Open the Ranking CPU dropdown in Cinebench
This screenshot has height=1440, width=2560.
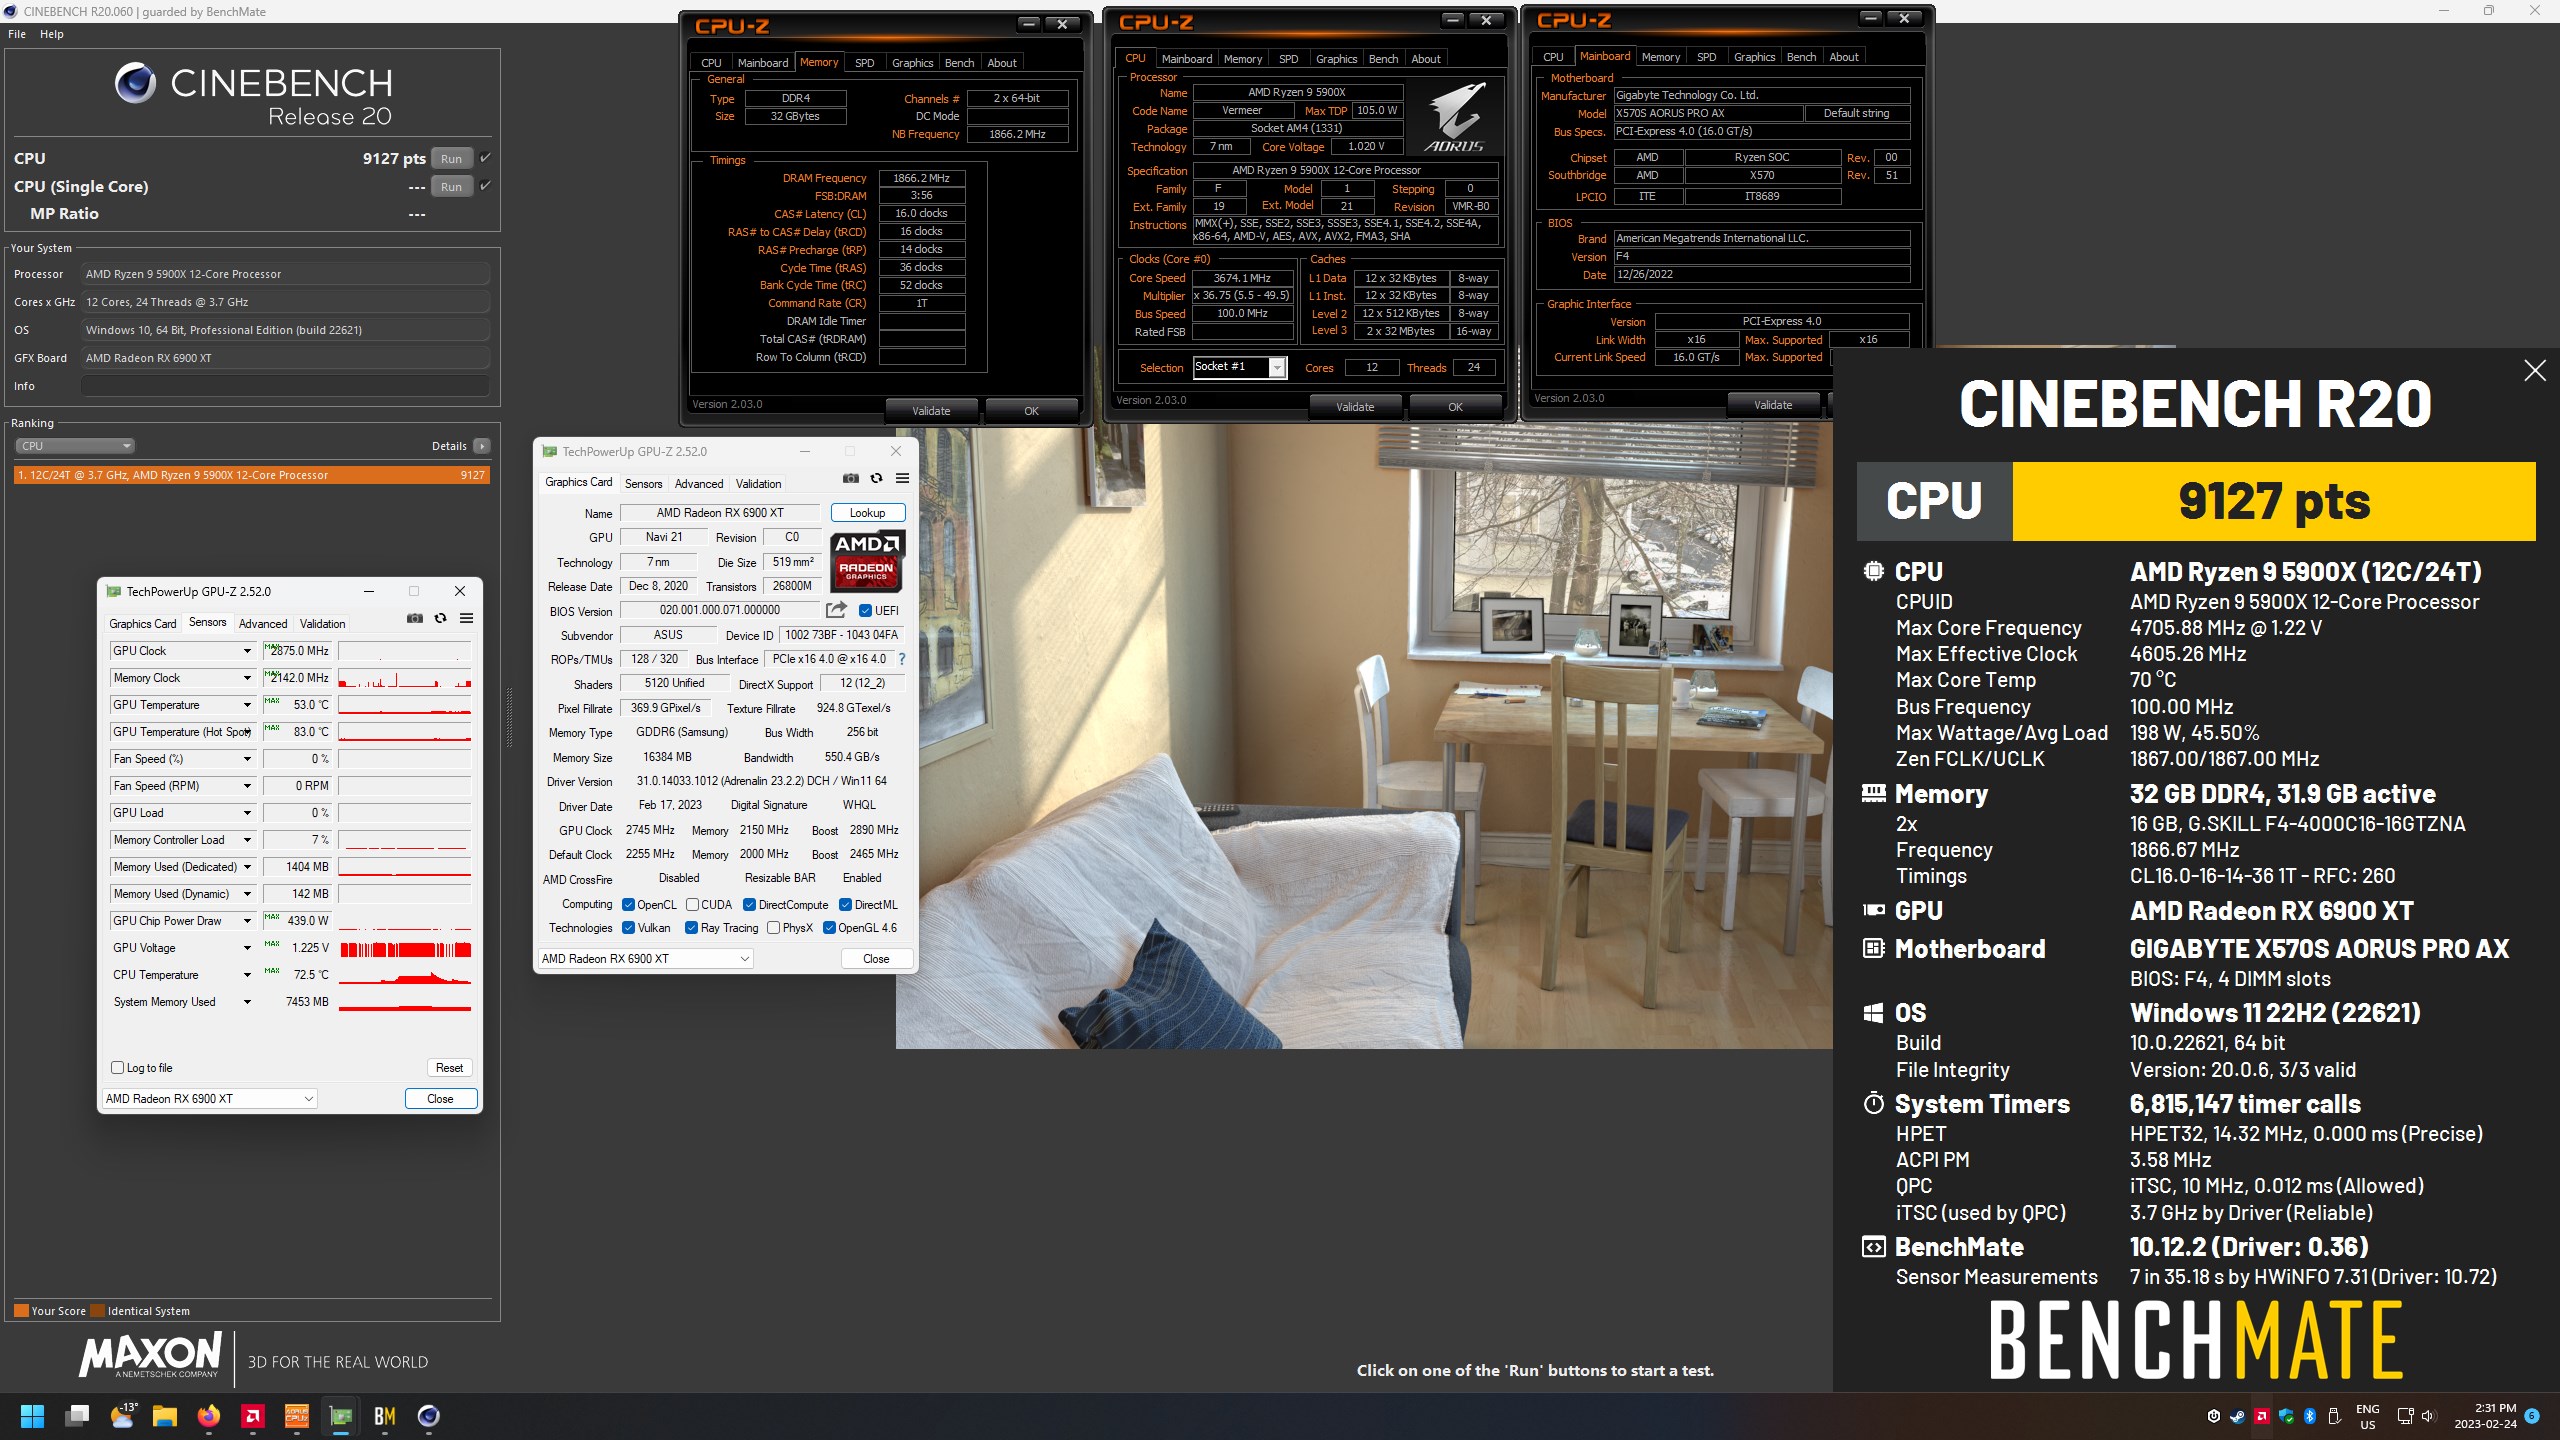(74, 446)
